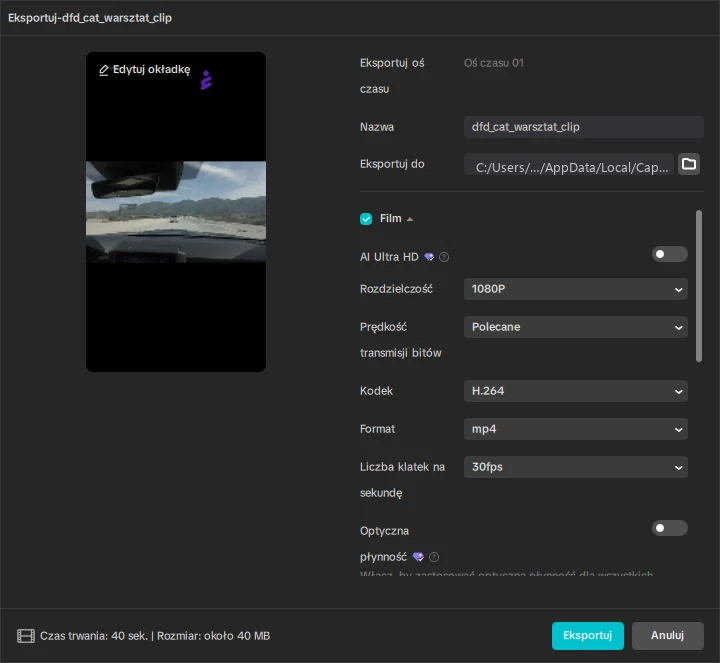Click the Anuluj button
Screen dimensions: 720x663
tap(667, 635)
